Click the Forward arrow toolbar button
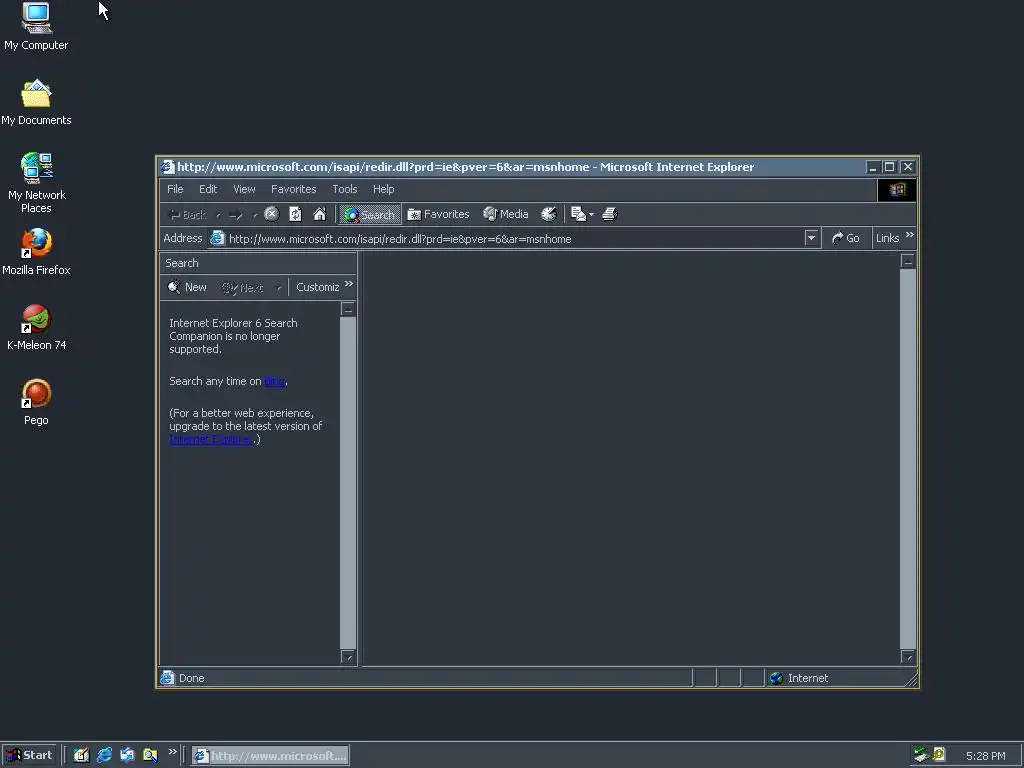This screenshot has width=1024, height=768. [x=236, y=214]
